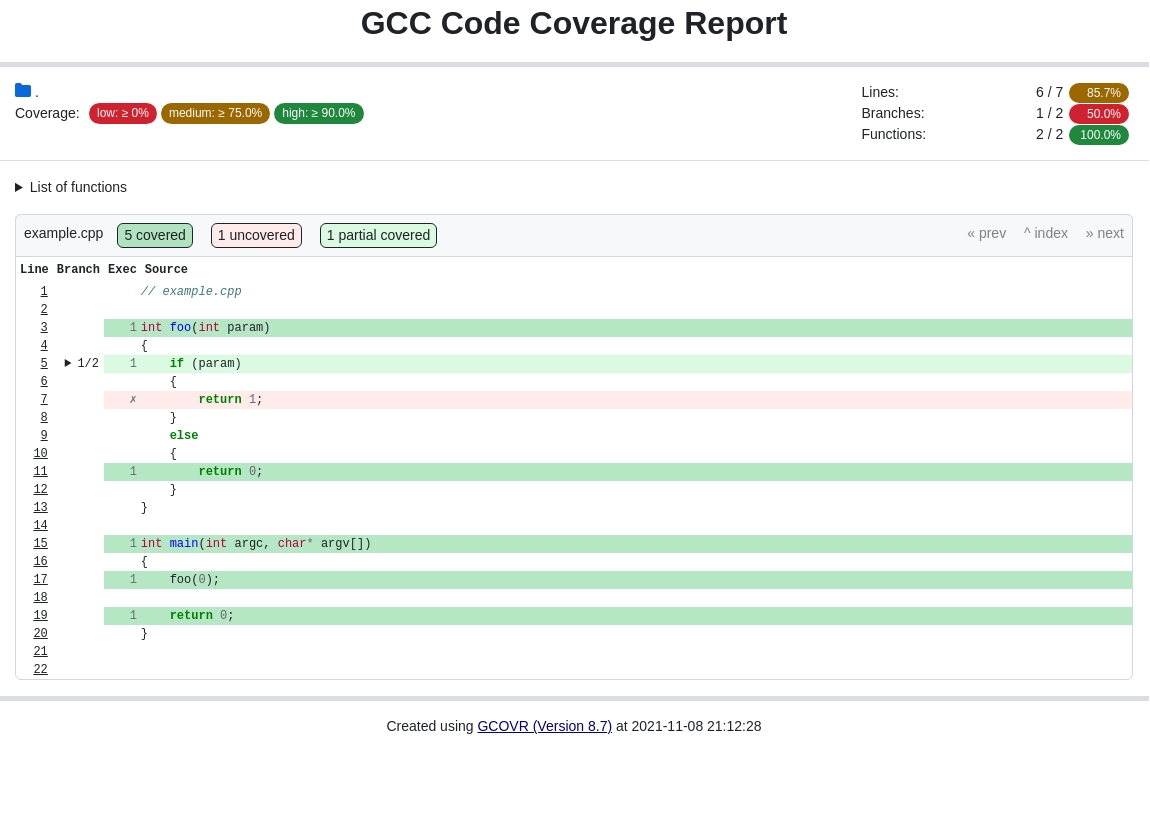Click the example.cpp file name
Viewport: 1150px width, 825px height.
click(64, 233)
